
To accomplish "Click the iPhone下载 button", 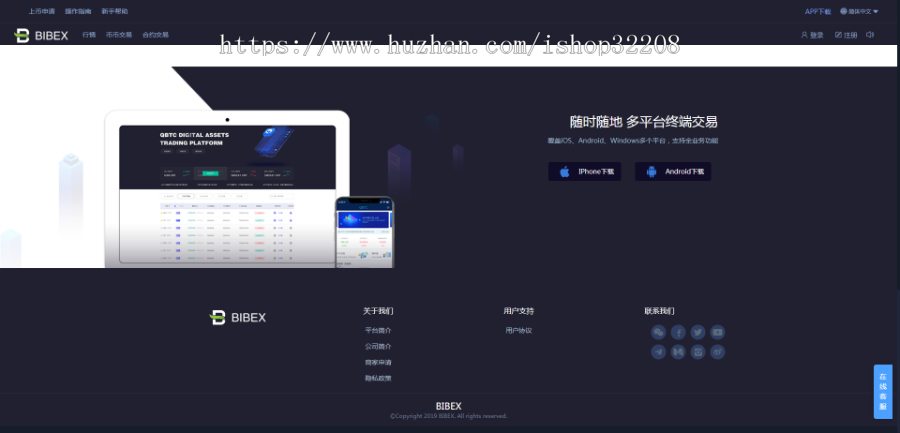I will 584,172.
